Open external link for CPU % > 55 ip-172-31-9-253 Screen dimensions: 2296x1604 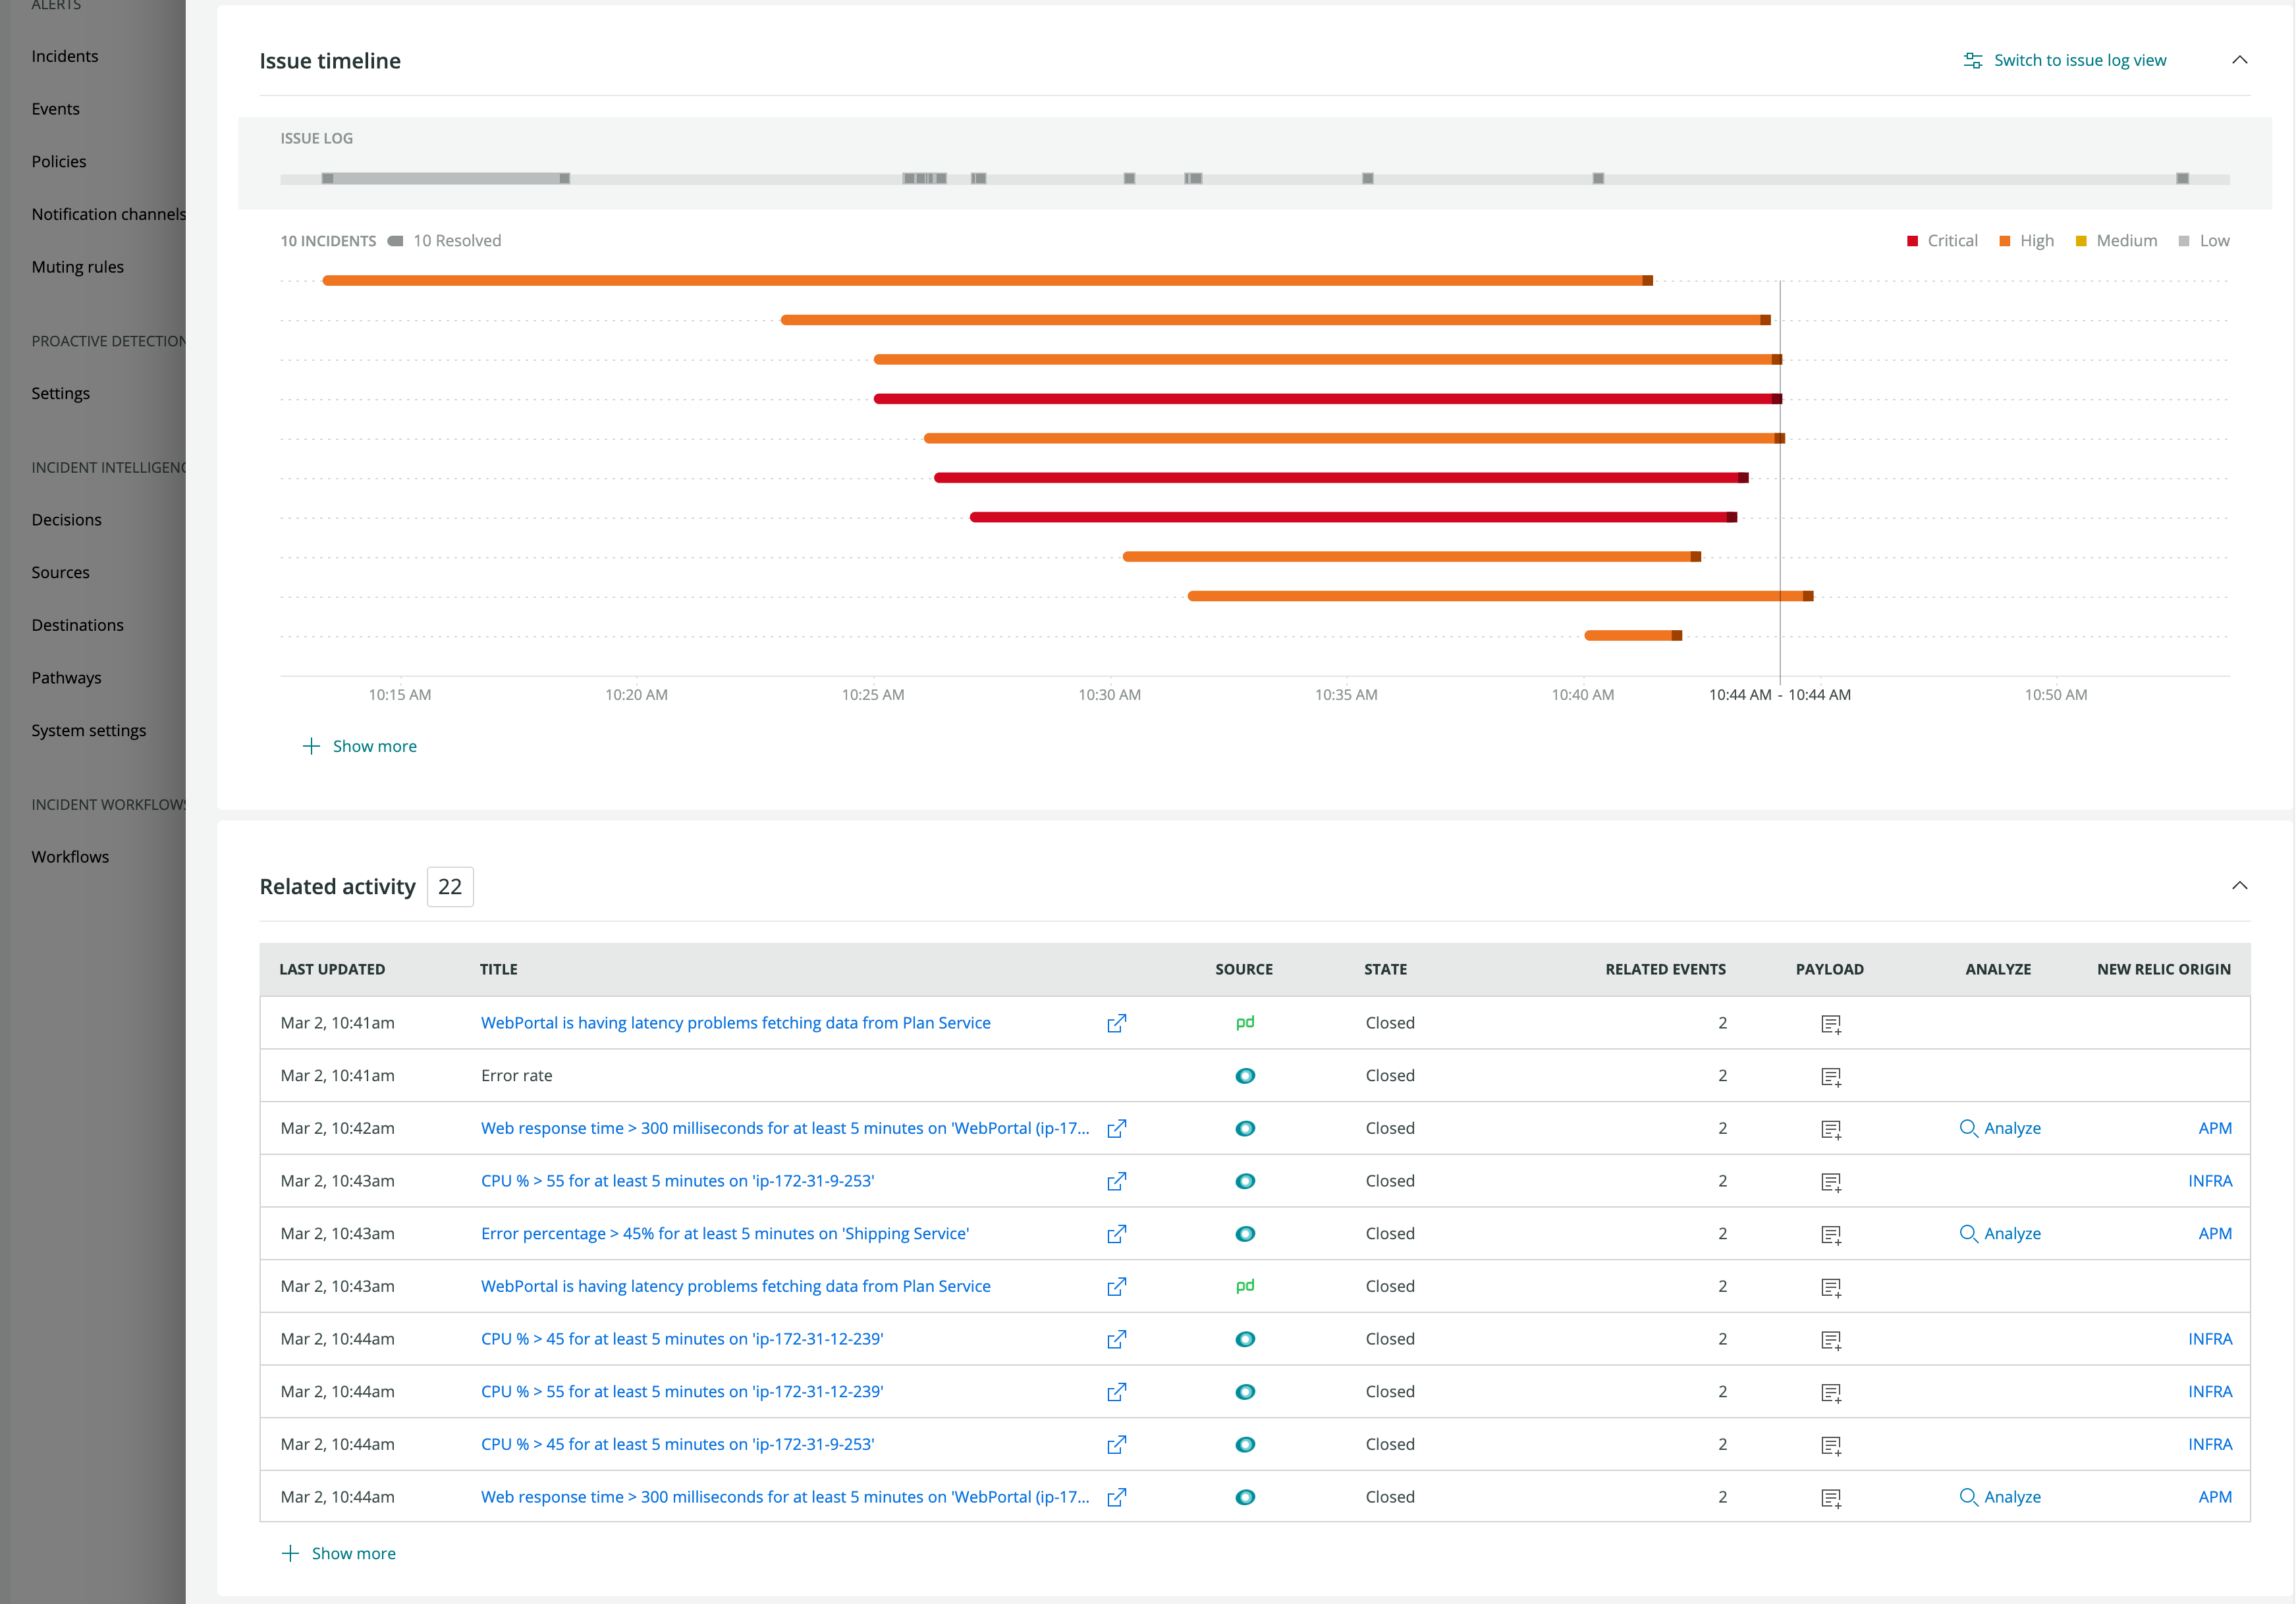point(1116,1182)
